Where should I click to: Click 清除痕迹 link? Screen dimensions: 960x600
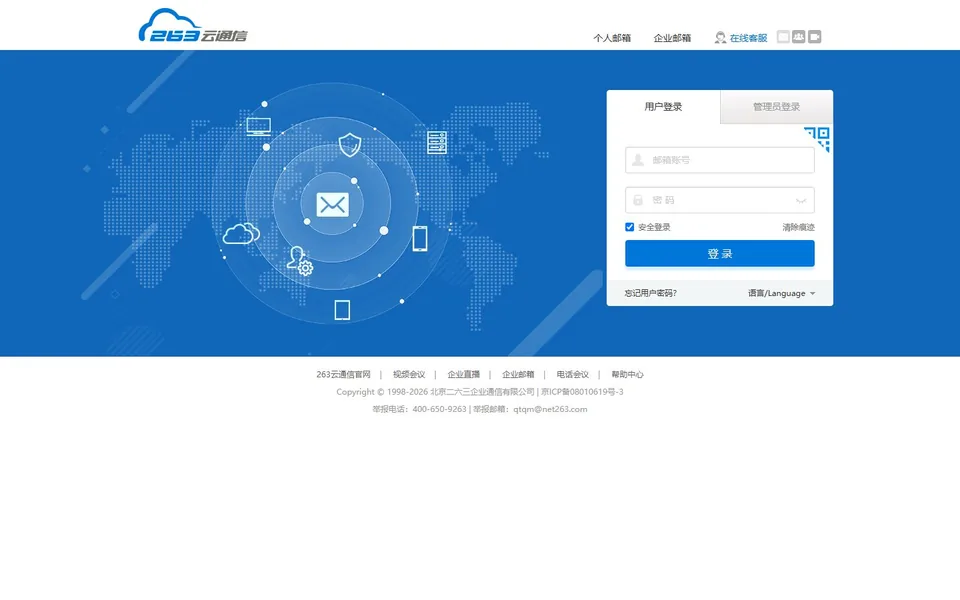(x=798, y=227)
